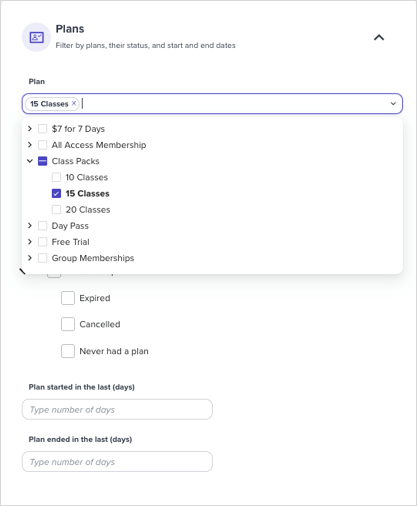
Task: Click the Plan started in the last field
Action: [x=117, y=409]
